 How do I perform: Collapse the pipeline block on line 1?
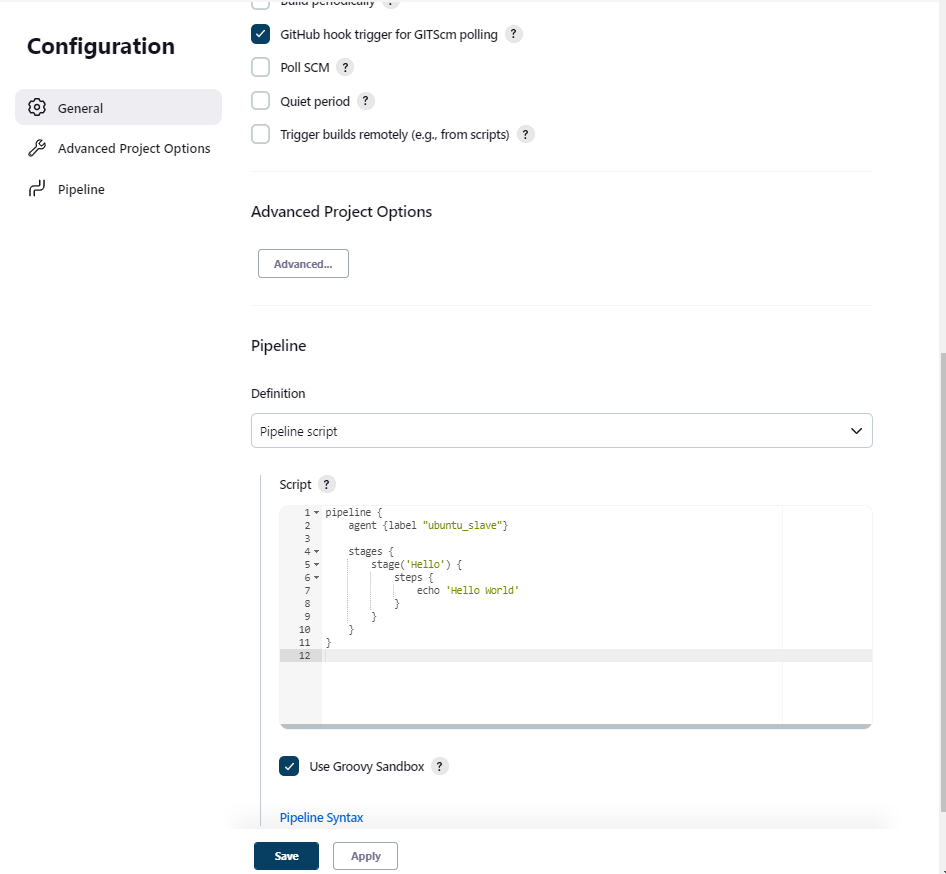[x=315, y=511]
